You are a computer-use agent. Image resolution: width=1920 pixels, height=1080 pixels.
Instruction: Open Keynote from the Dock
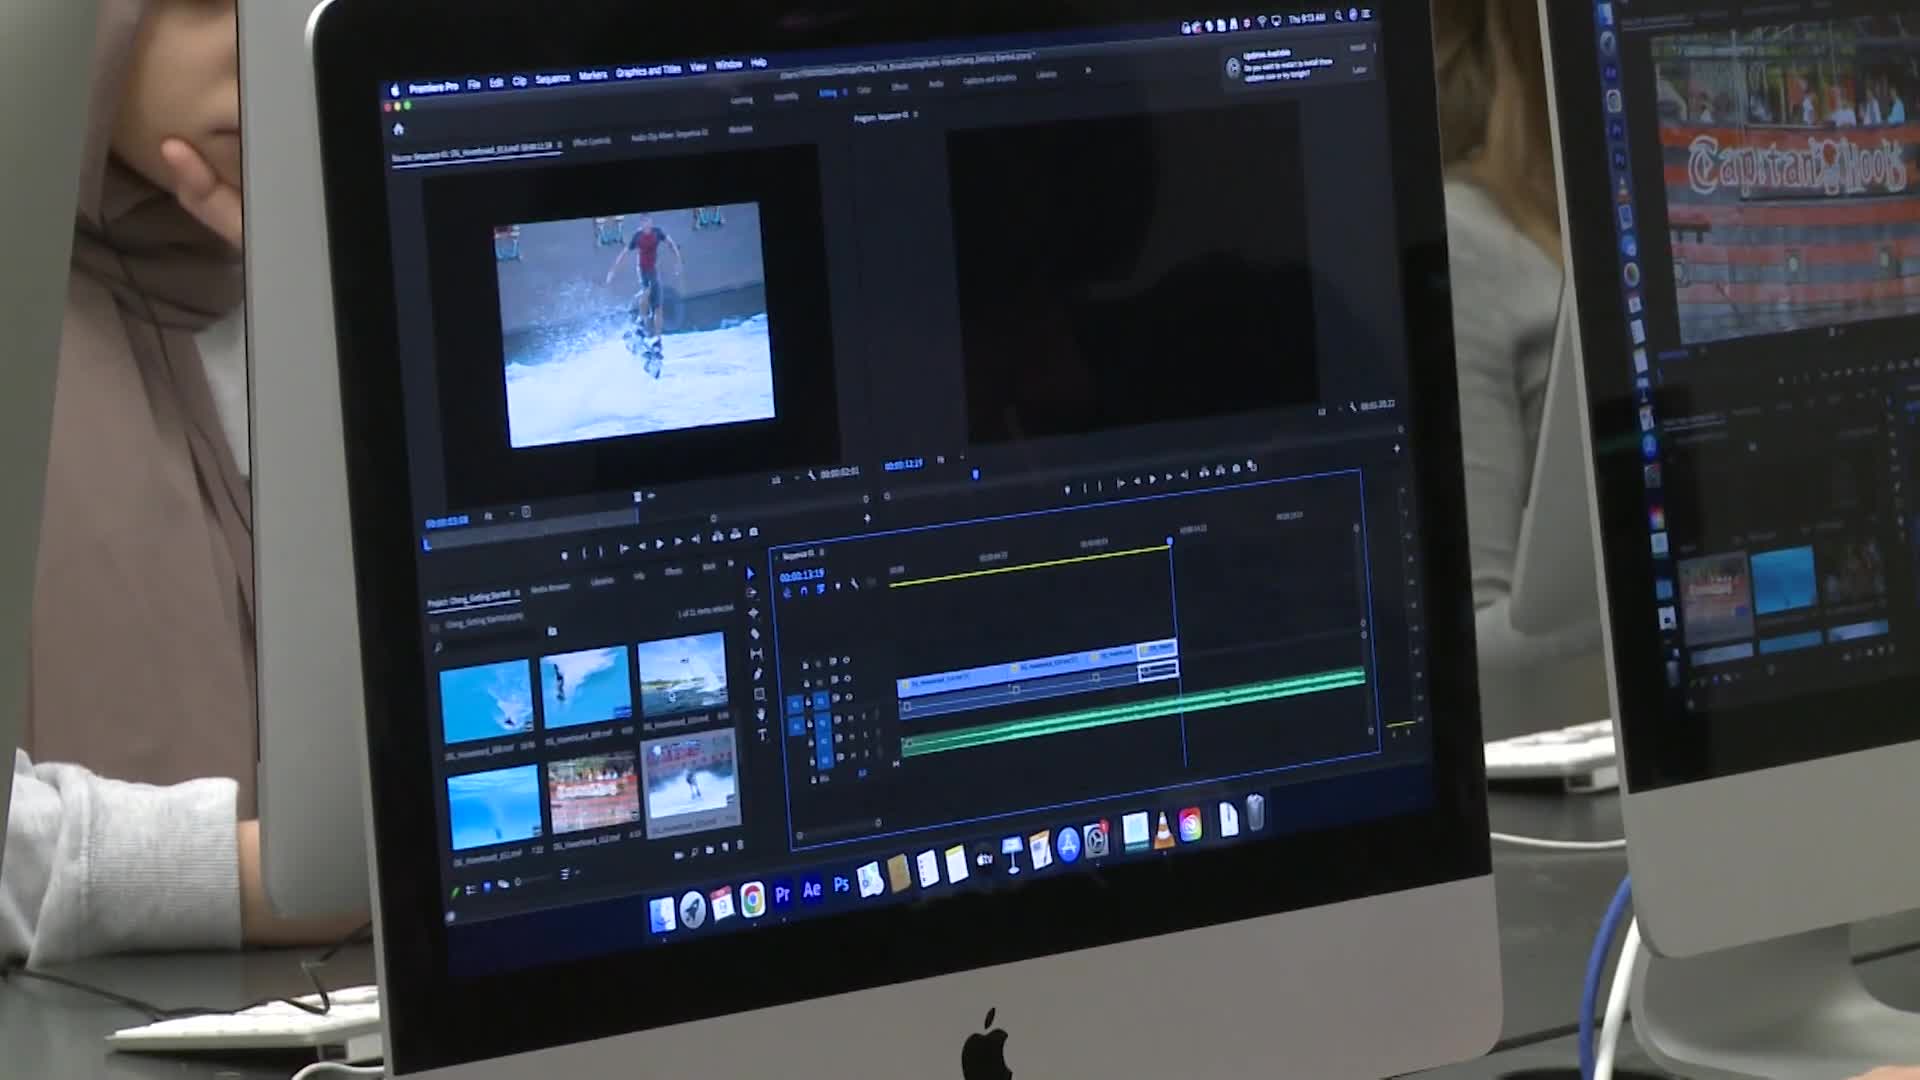pyautogui.click(x=1012, y=854)
